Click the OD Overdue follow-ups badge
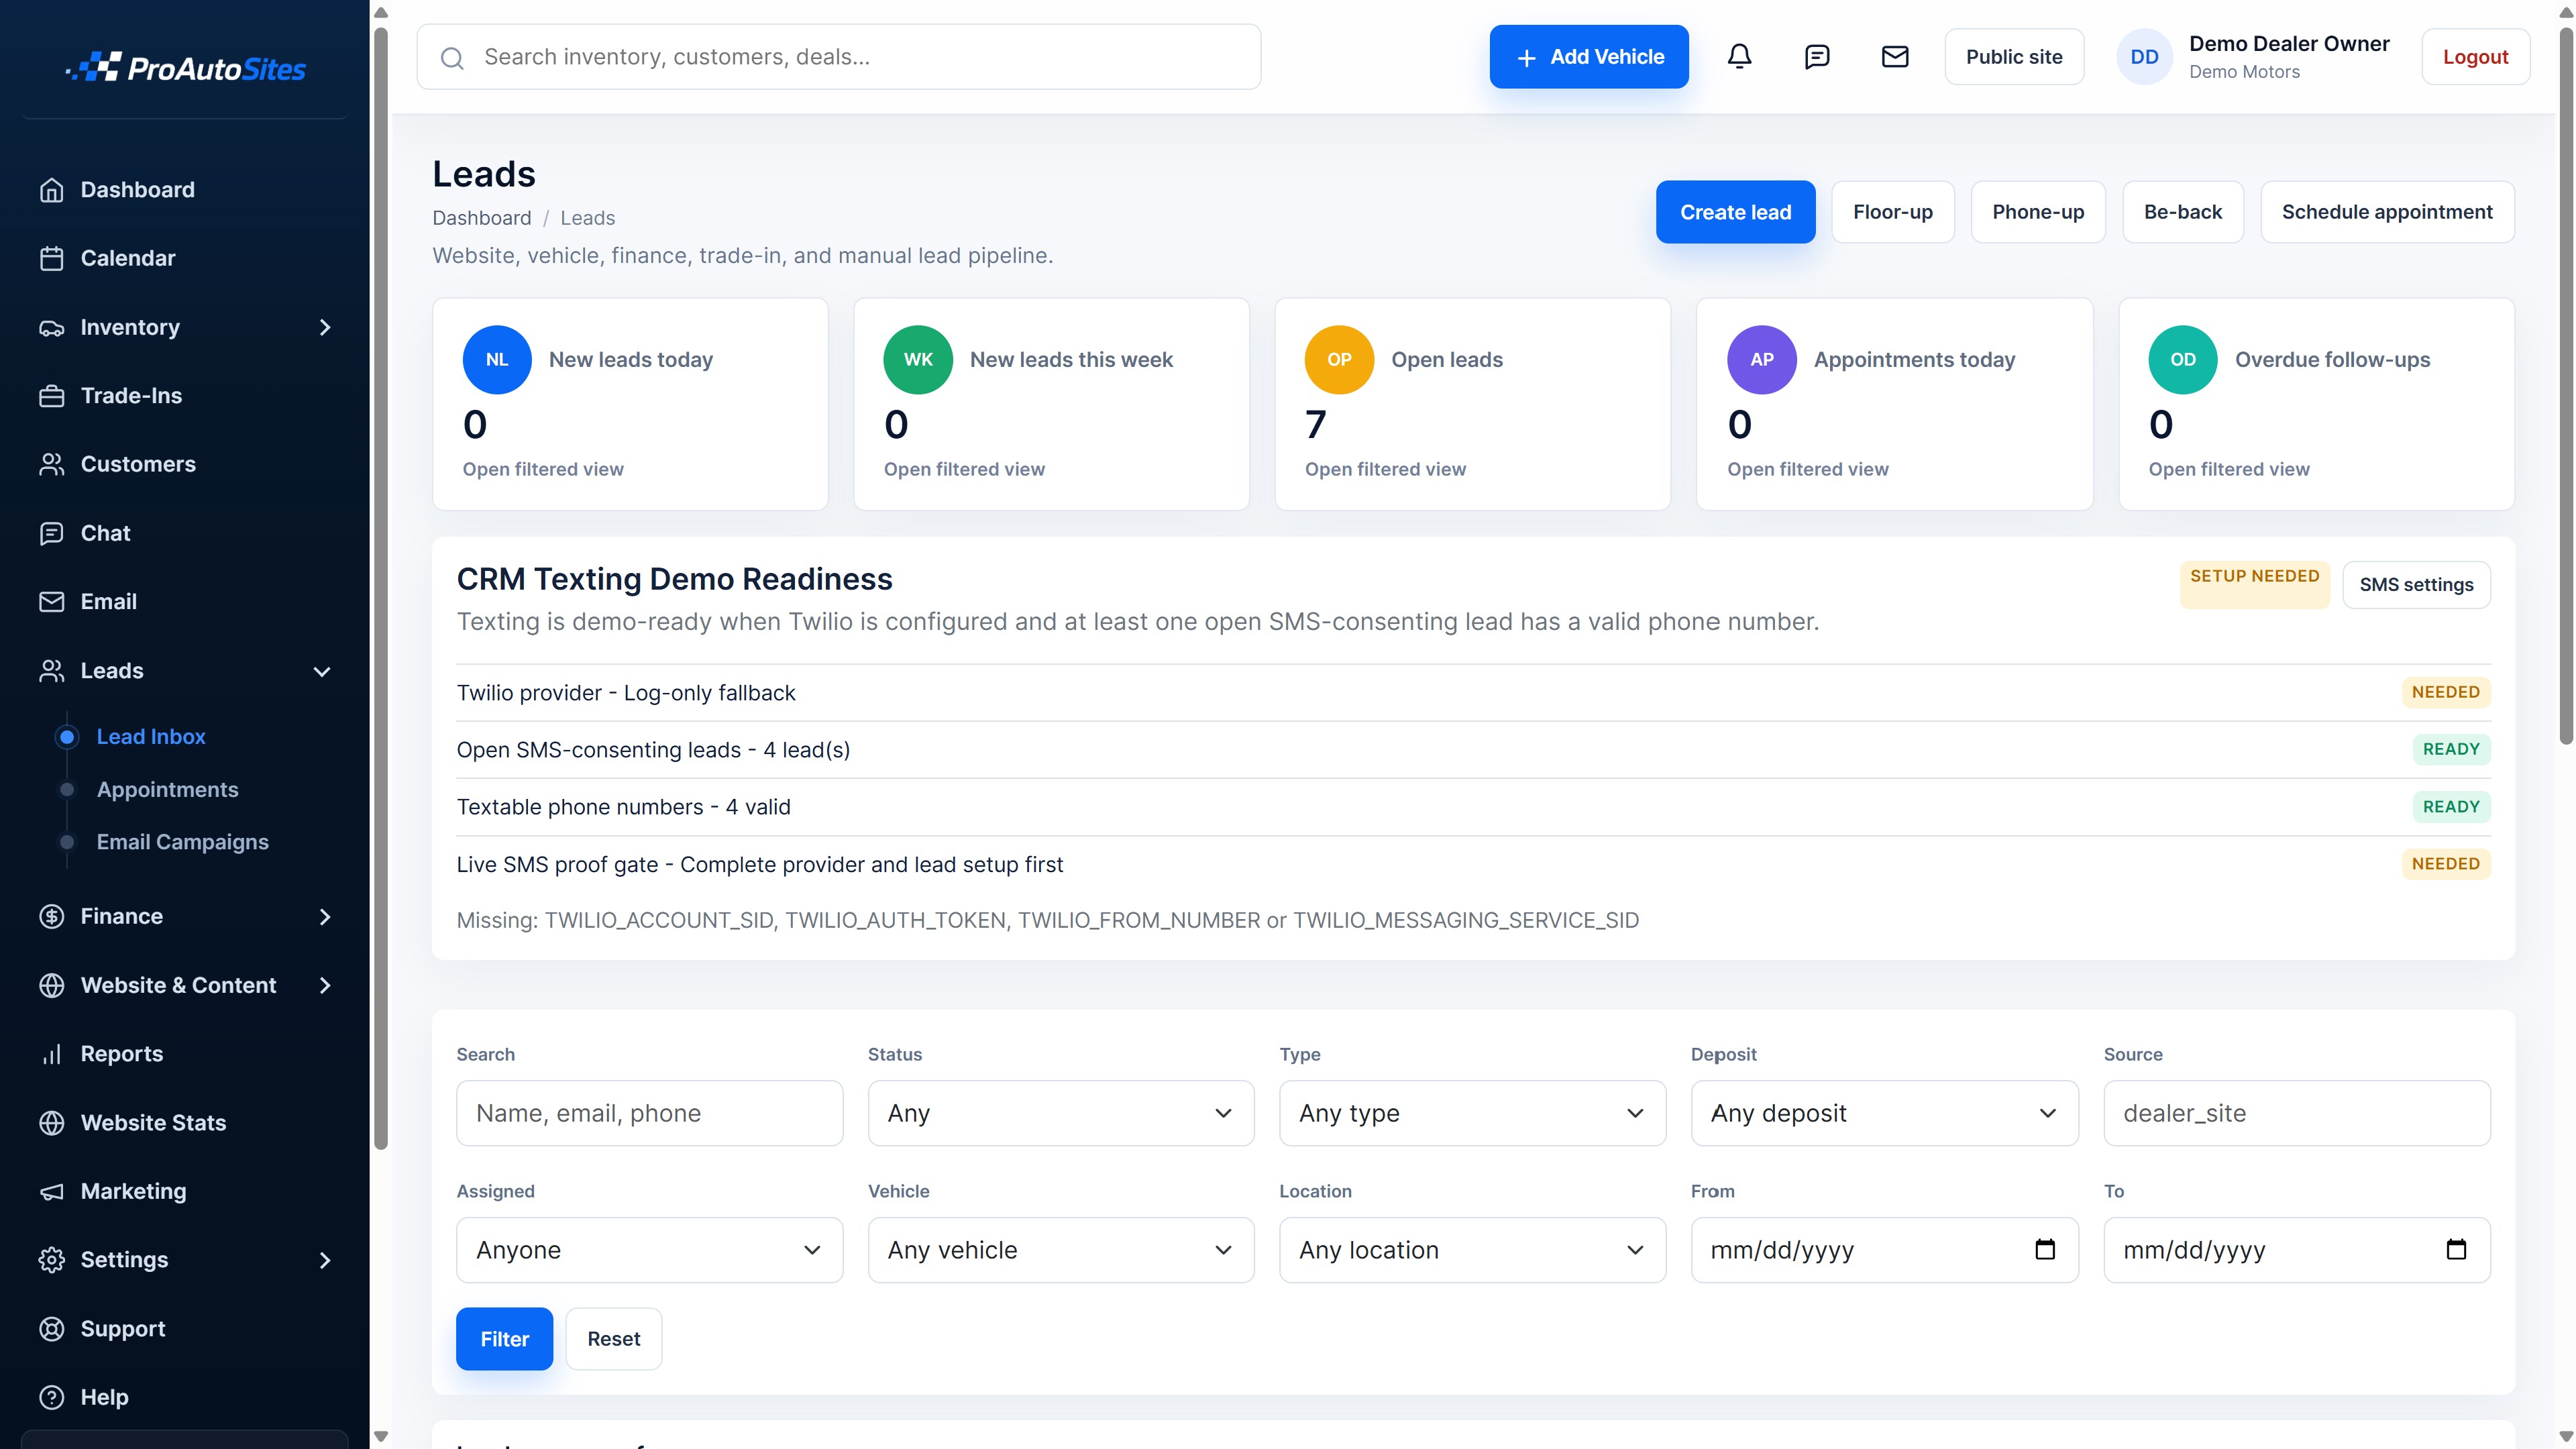This screenshot has width=2576, height=1449. coord(2183,360)
